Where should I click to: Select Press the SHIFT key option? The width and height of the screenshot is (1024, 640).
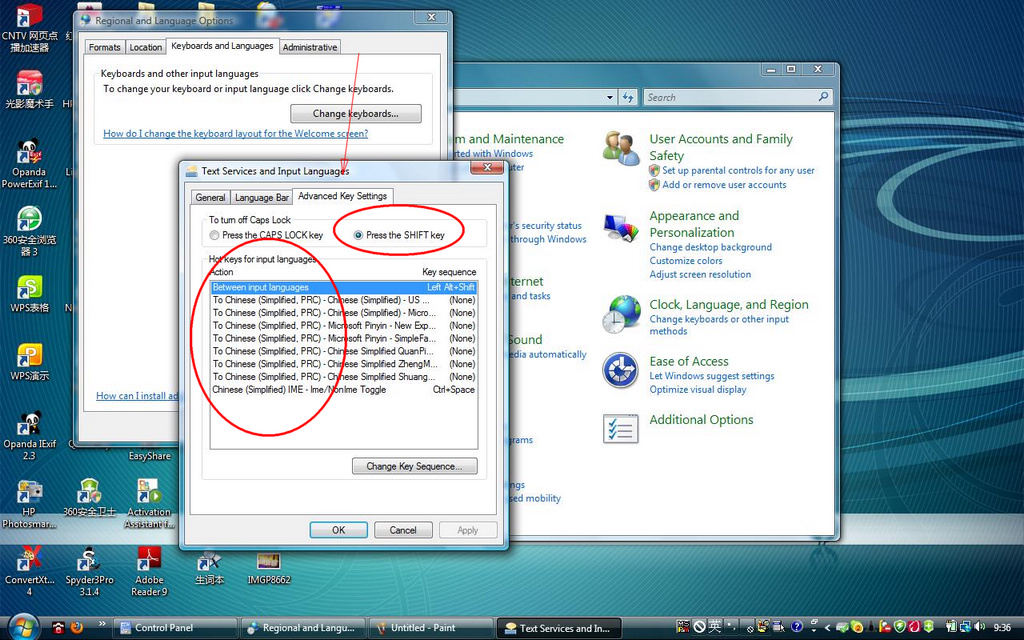pyautogui.click(x=358, y=235)
